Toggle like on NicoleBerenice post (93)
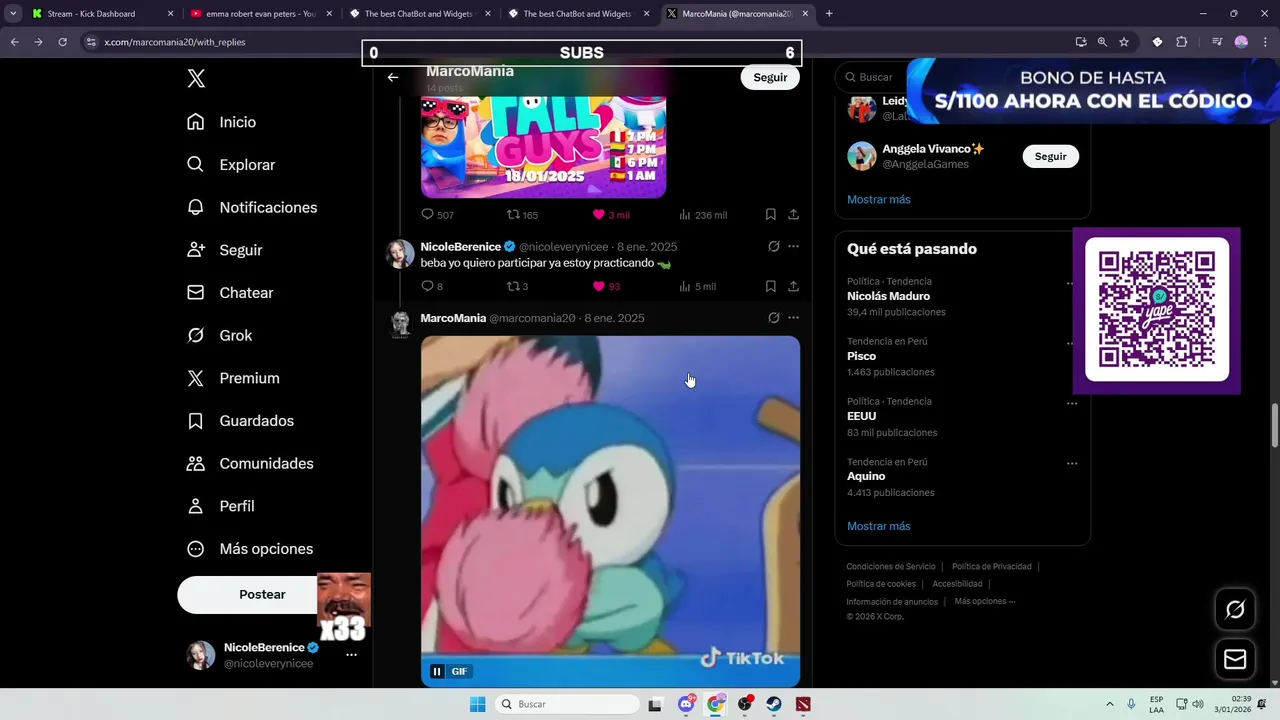This screenshot has width=1280, height=720. (x=599, y=286)
